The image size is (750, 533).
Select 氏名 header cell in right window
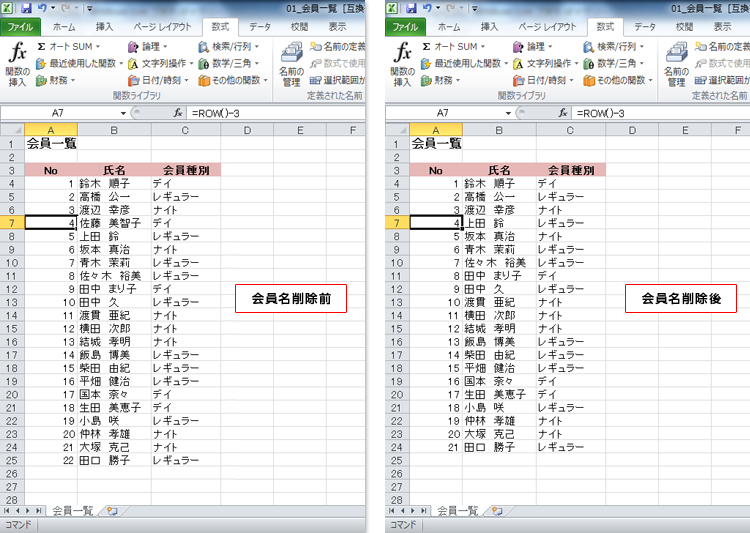[x=499, y=170]
